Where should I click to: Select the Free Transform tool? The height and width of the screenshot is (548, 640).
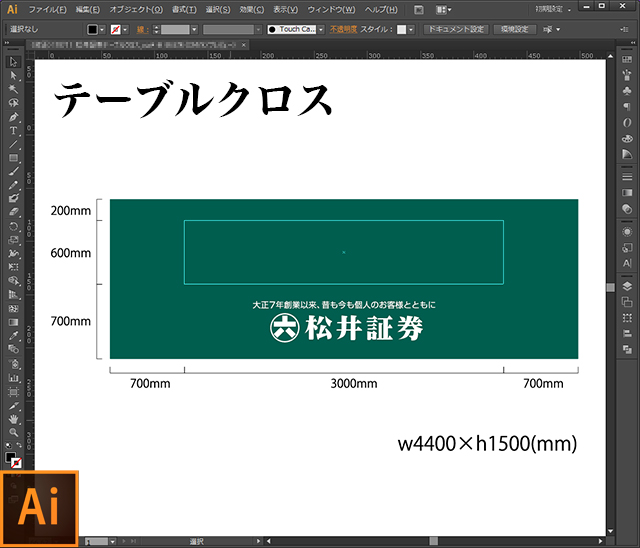[13, 267]
